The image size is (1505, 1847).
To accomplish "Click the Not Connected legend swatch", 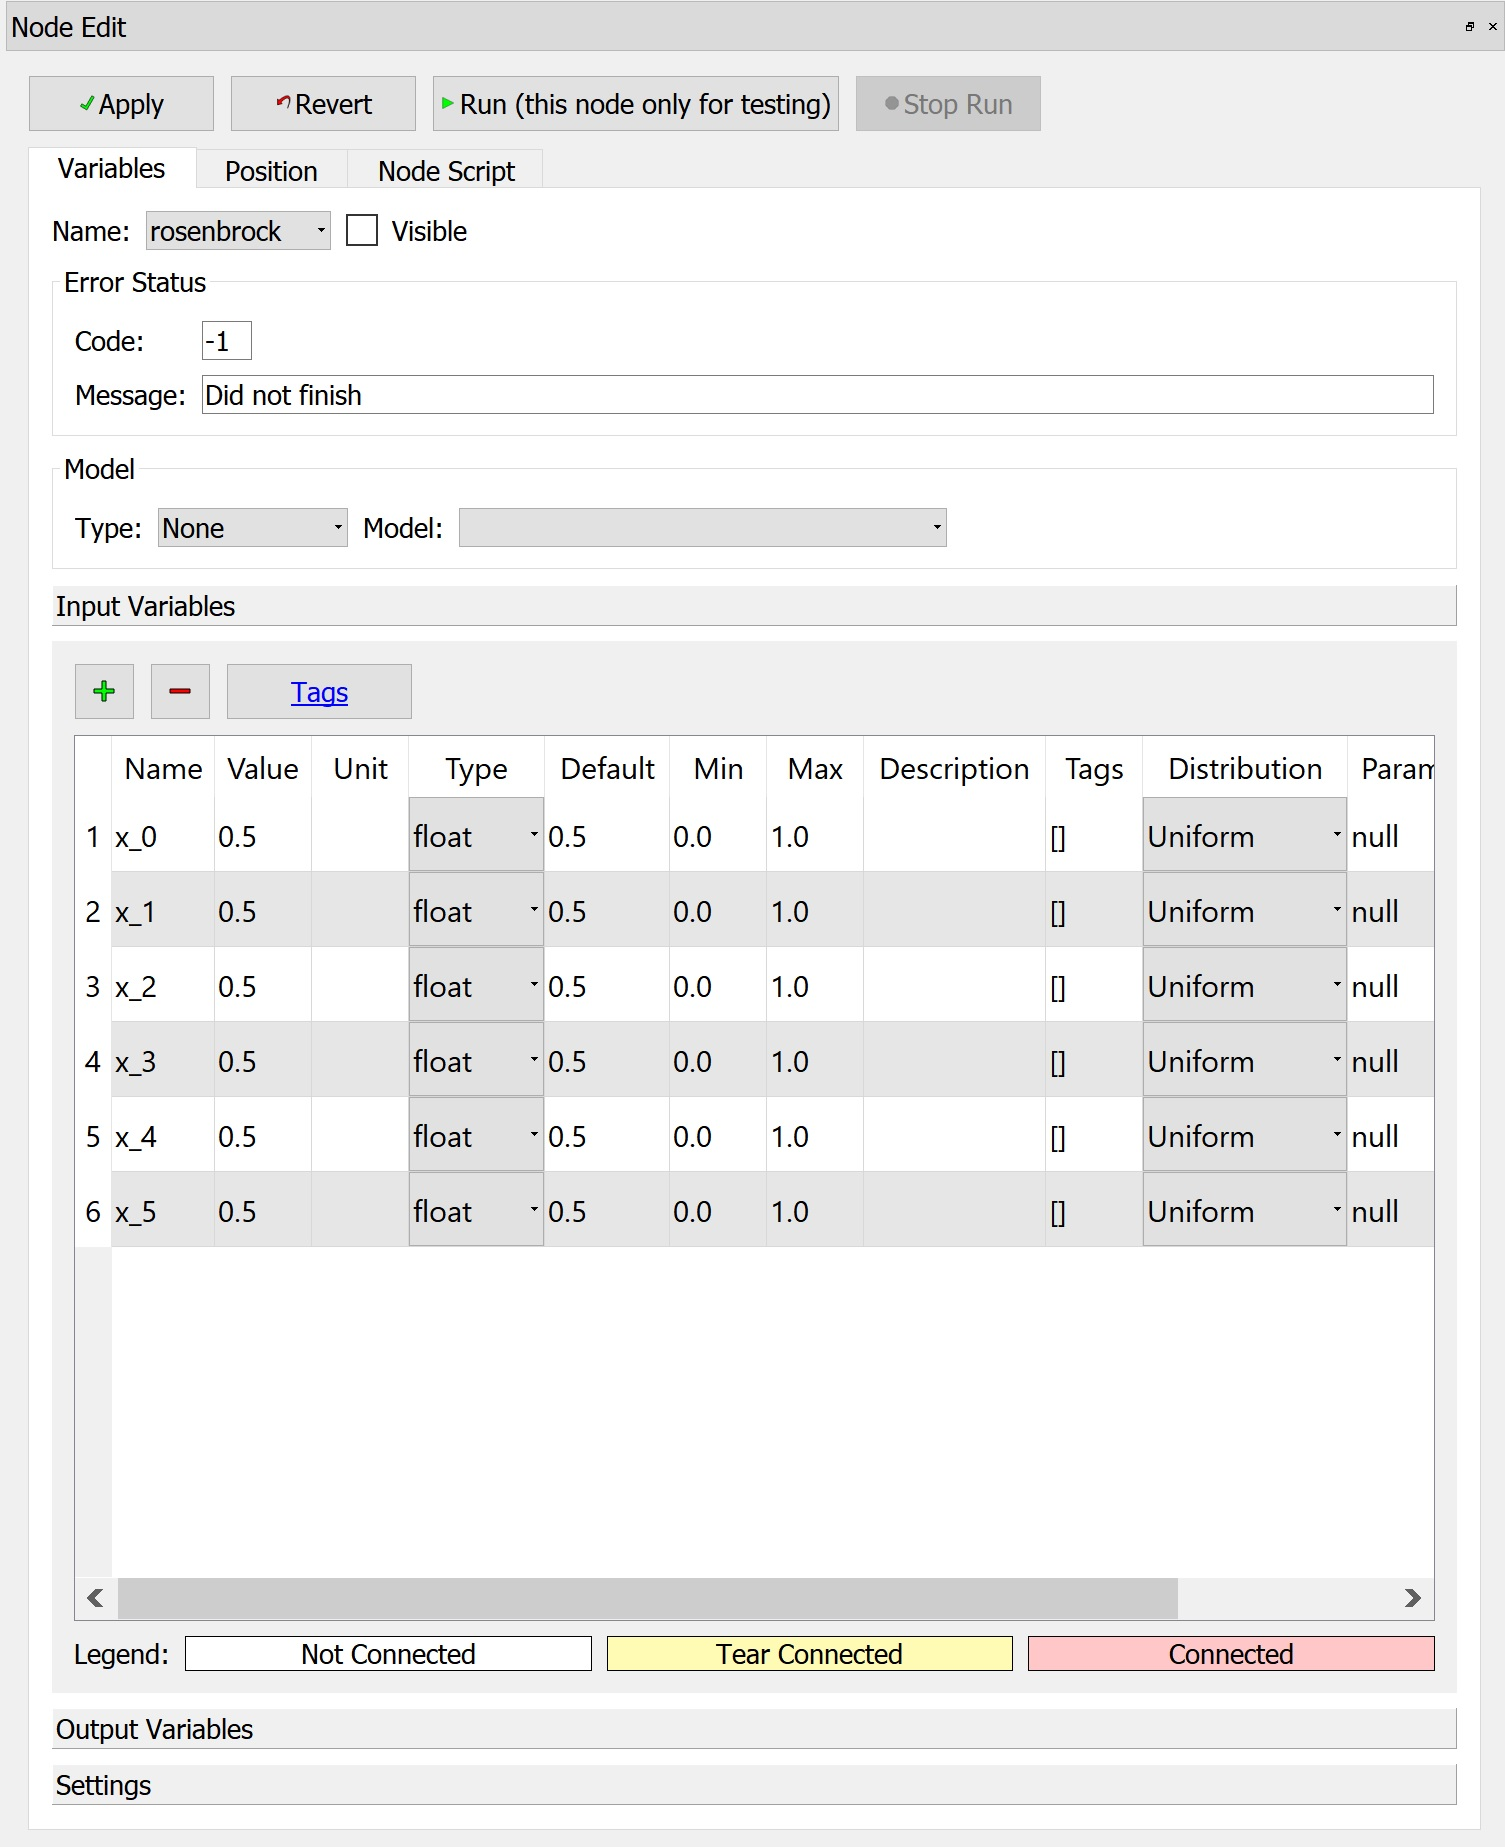I will tap(388, 1653).
